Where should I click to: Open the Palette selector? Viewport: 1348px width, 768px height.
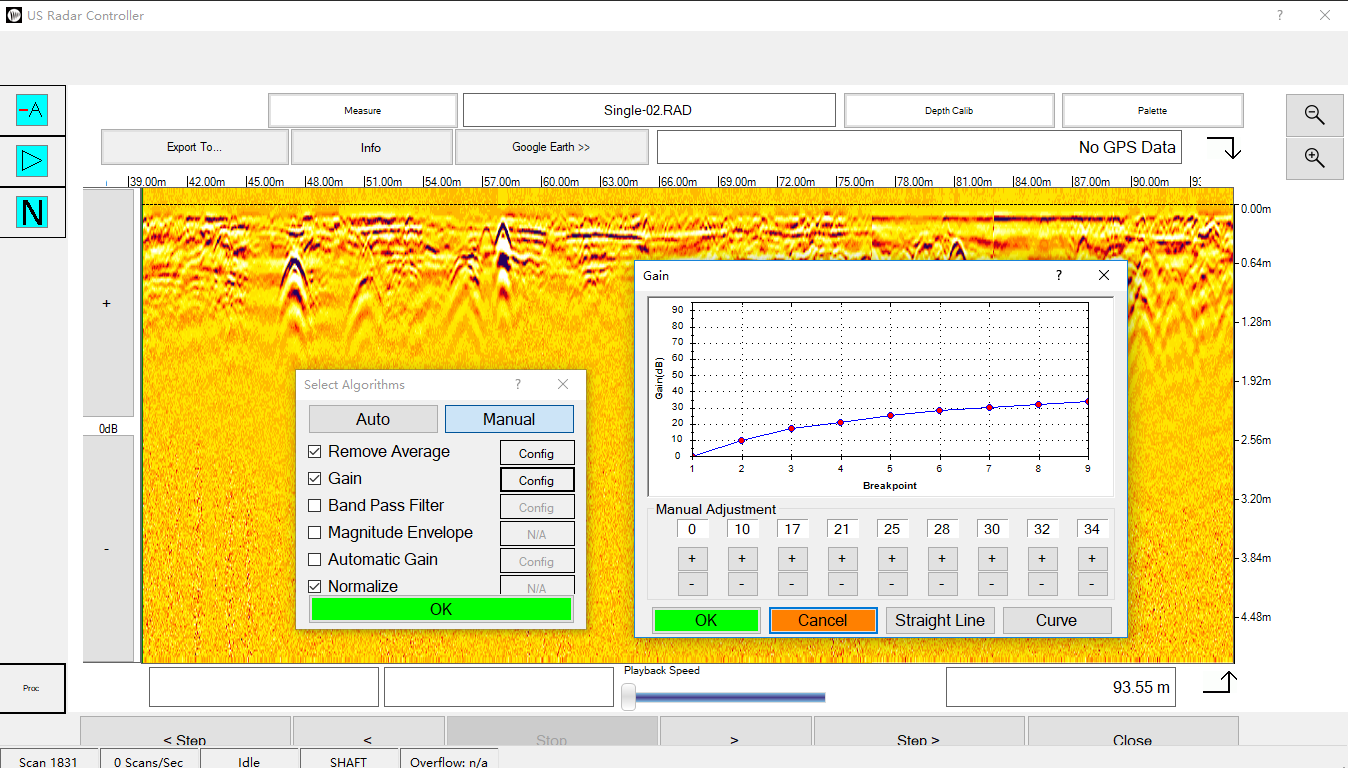coord(1152,111)
